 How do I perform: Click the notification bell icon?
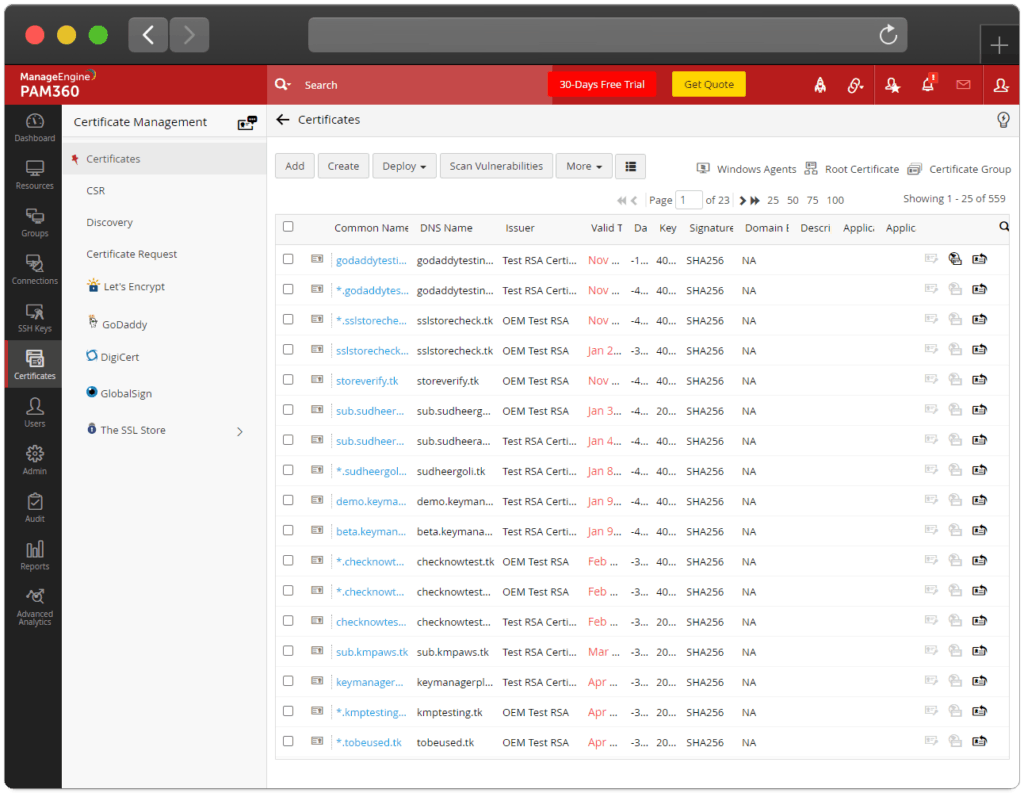[928, 84]
